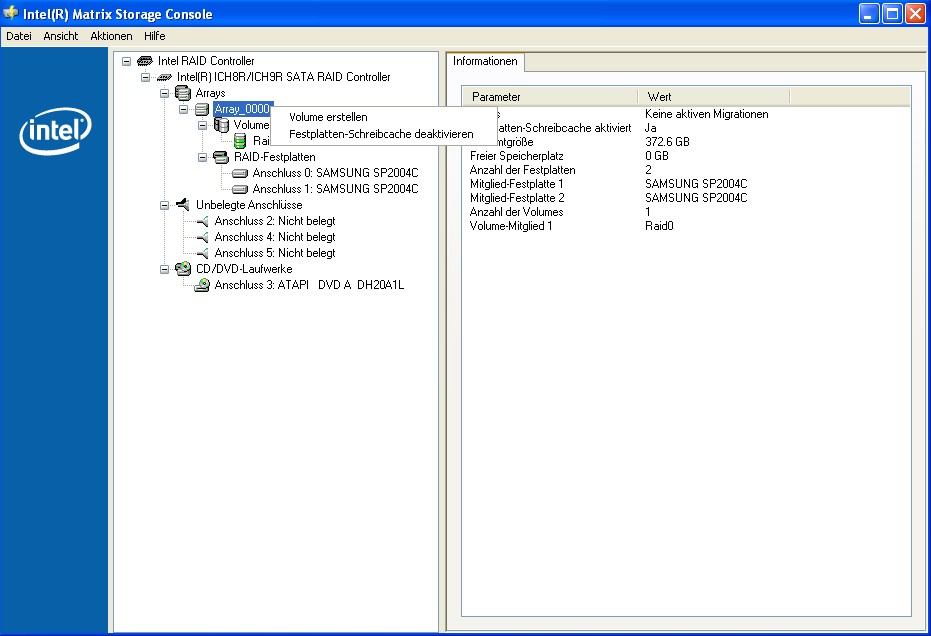Select Anschluss 5: Nicht belegt
931x636 pixels.
pos(275,253)
